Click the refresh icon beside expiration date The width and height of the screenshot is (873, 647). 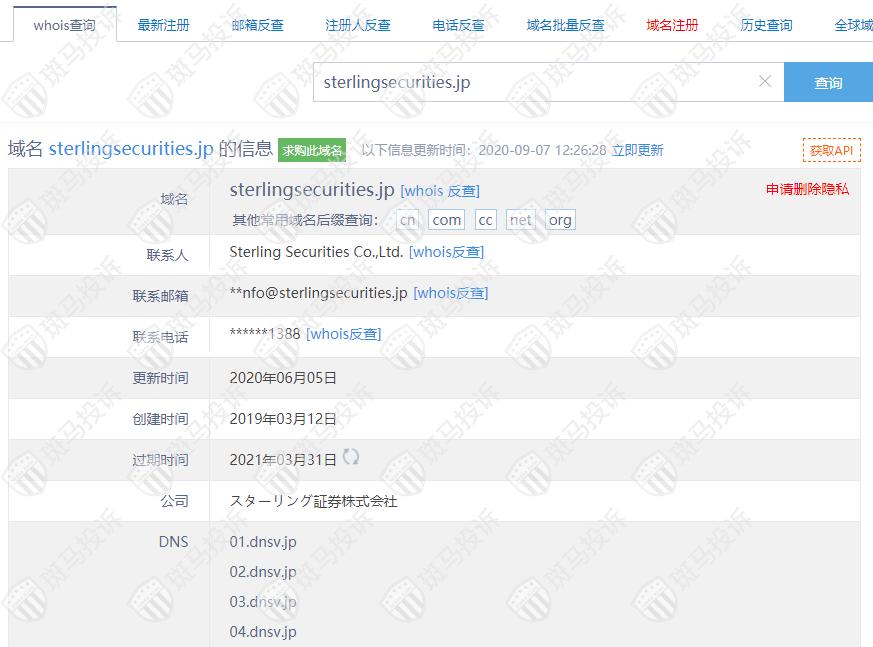point(351,457)
